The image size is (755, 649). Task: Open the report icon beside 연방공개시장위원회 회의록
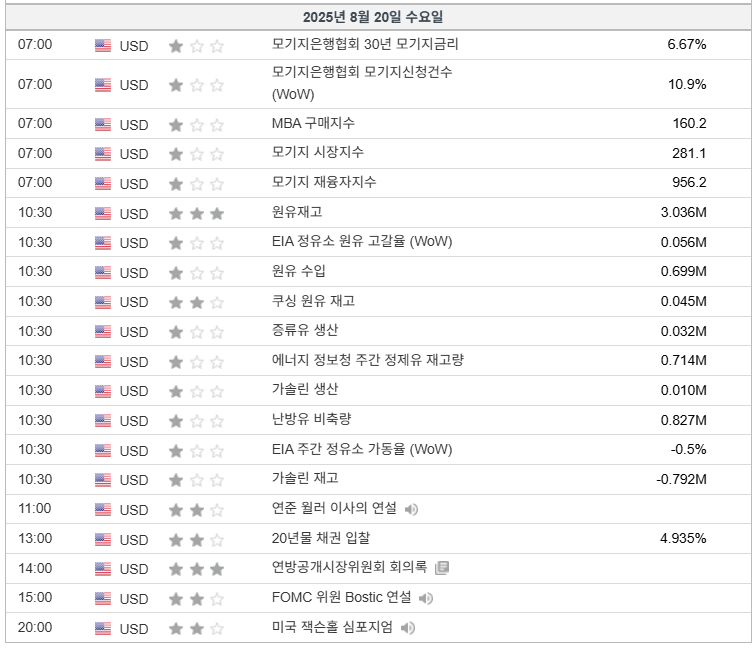[442, 568]
